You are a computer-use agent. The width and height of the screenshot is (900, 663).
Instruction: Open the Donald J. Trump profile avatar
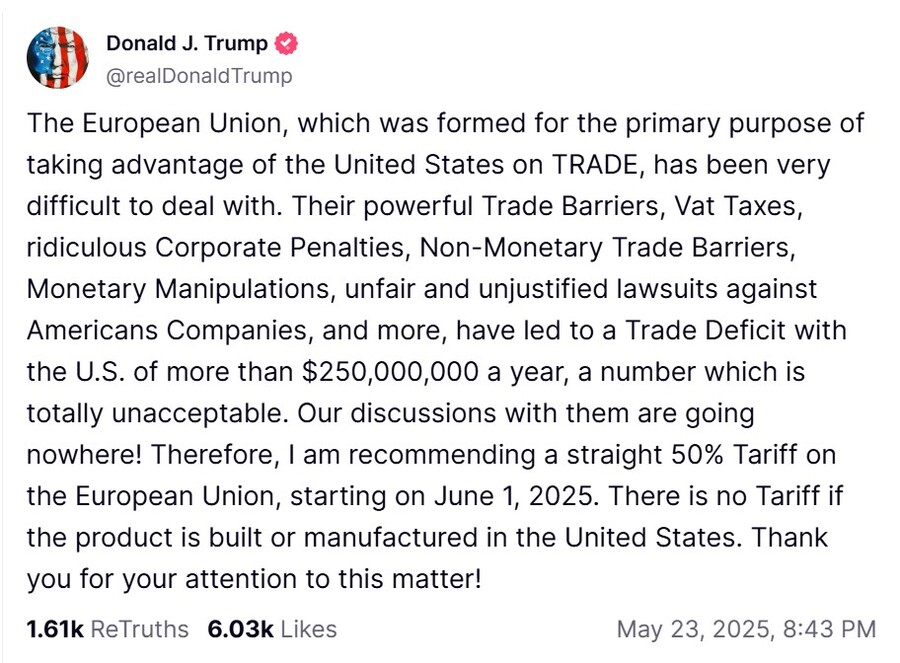(x=57, y=57)
